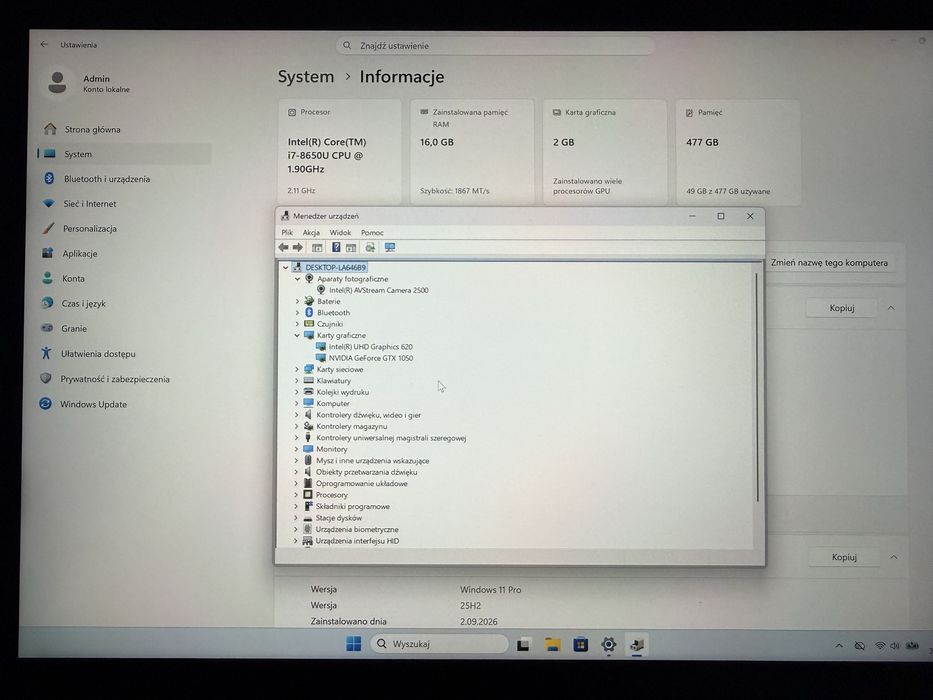Click the Bluetooth i urządzenia sidebar icon
The image size is (933, 700).
tap(49, 179)
